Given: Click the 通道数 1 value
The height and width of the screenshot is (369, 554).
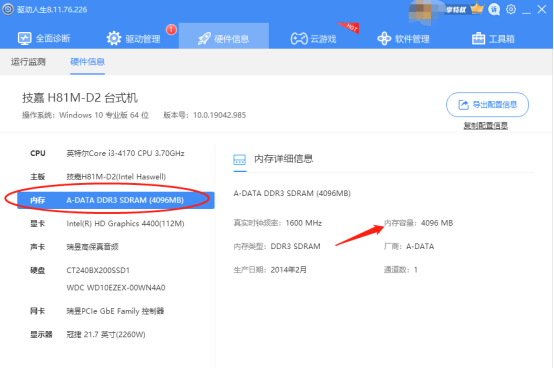Looking at the screenshot, I should pyautogui.click(x=416, y=270).
